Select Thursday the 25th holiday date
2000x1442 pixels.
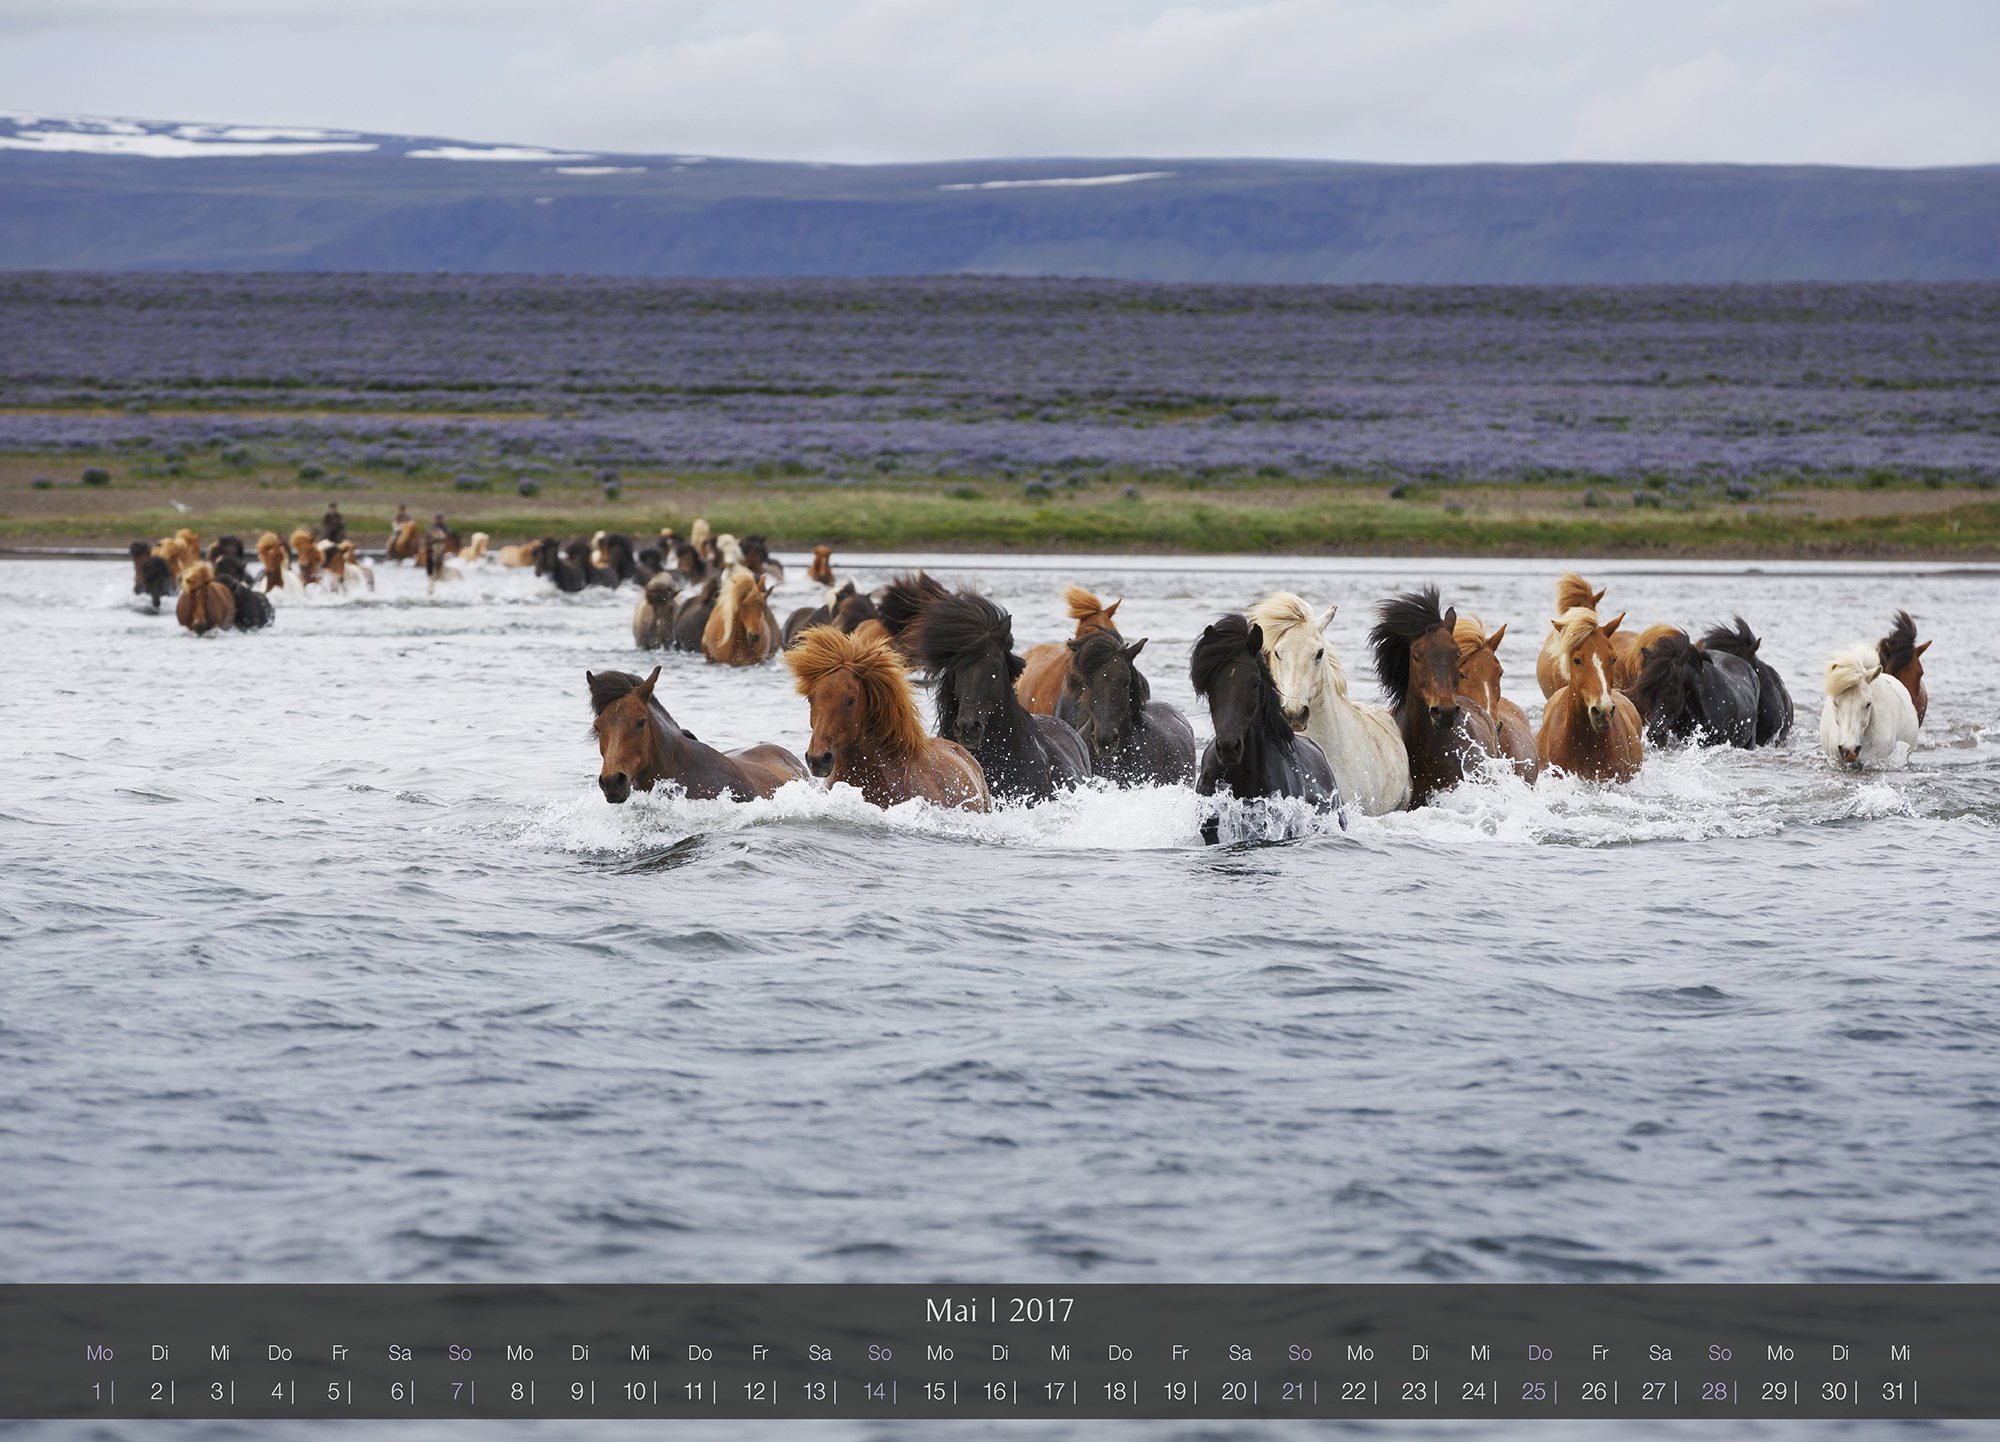(1534, 1391)
